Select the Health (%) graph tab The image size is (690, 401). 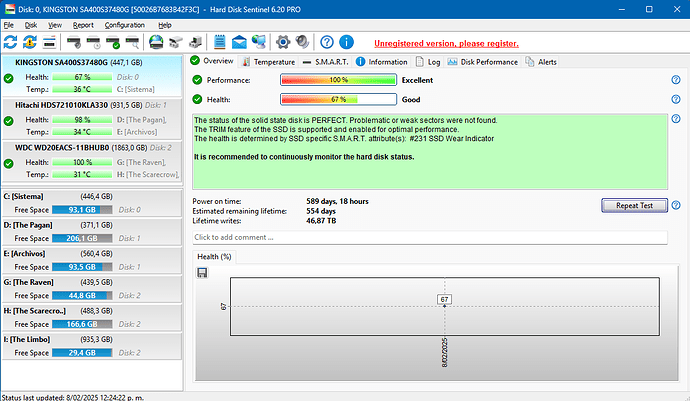[x=214, y=257]
